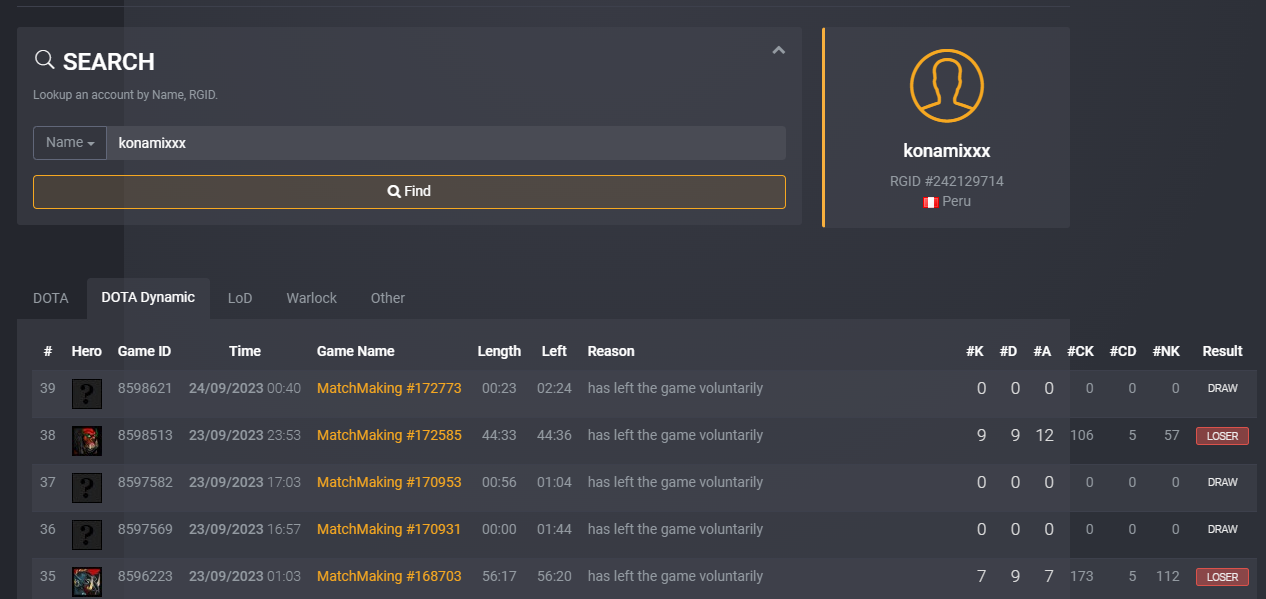Open the Other tab
Screen dimensions: 1266x599
pyautogui.click(x=388, y=298)
